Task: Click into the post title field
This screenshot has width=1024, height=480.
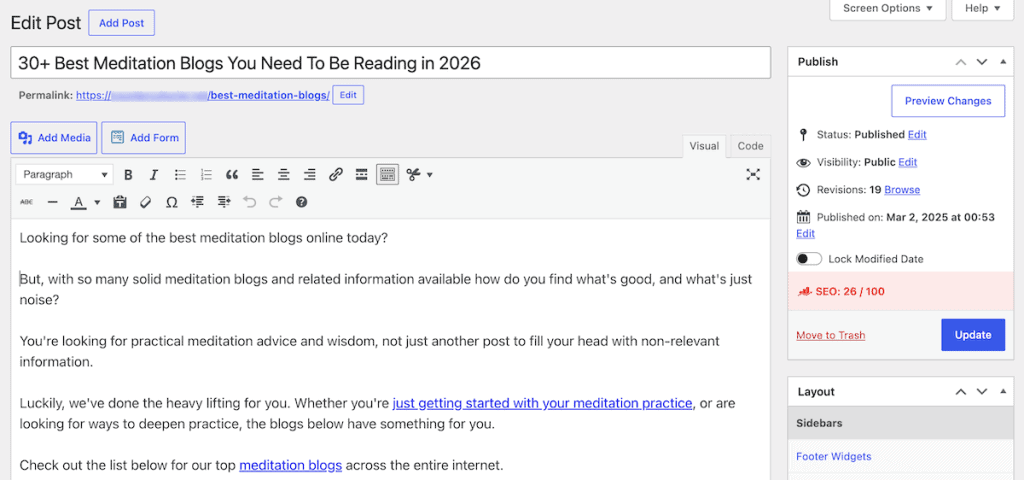Action: click(x=391, y=63)
